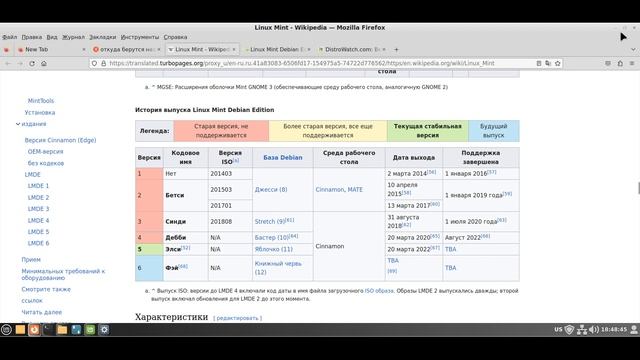Jump to LMDE 6 in sidebar
The width and height of the screenshot is (640, 360).
[38, 243]
